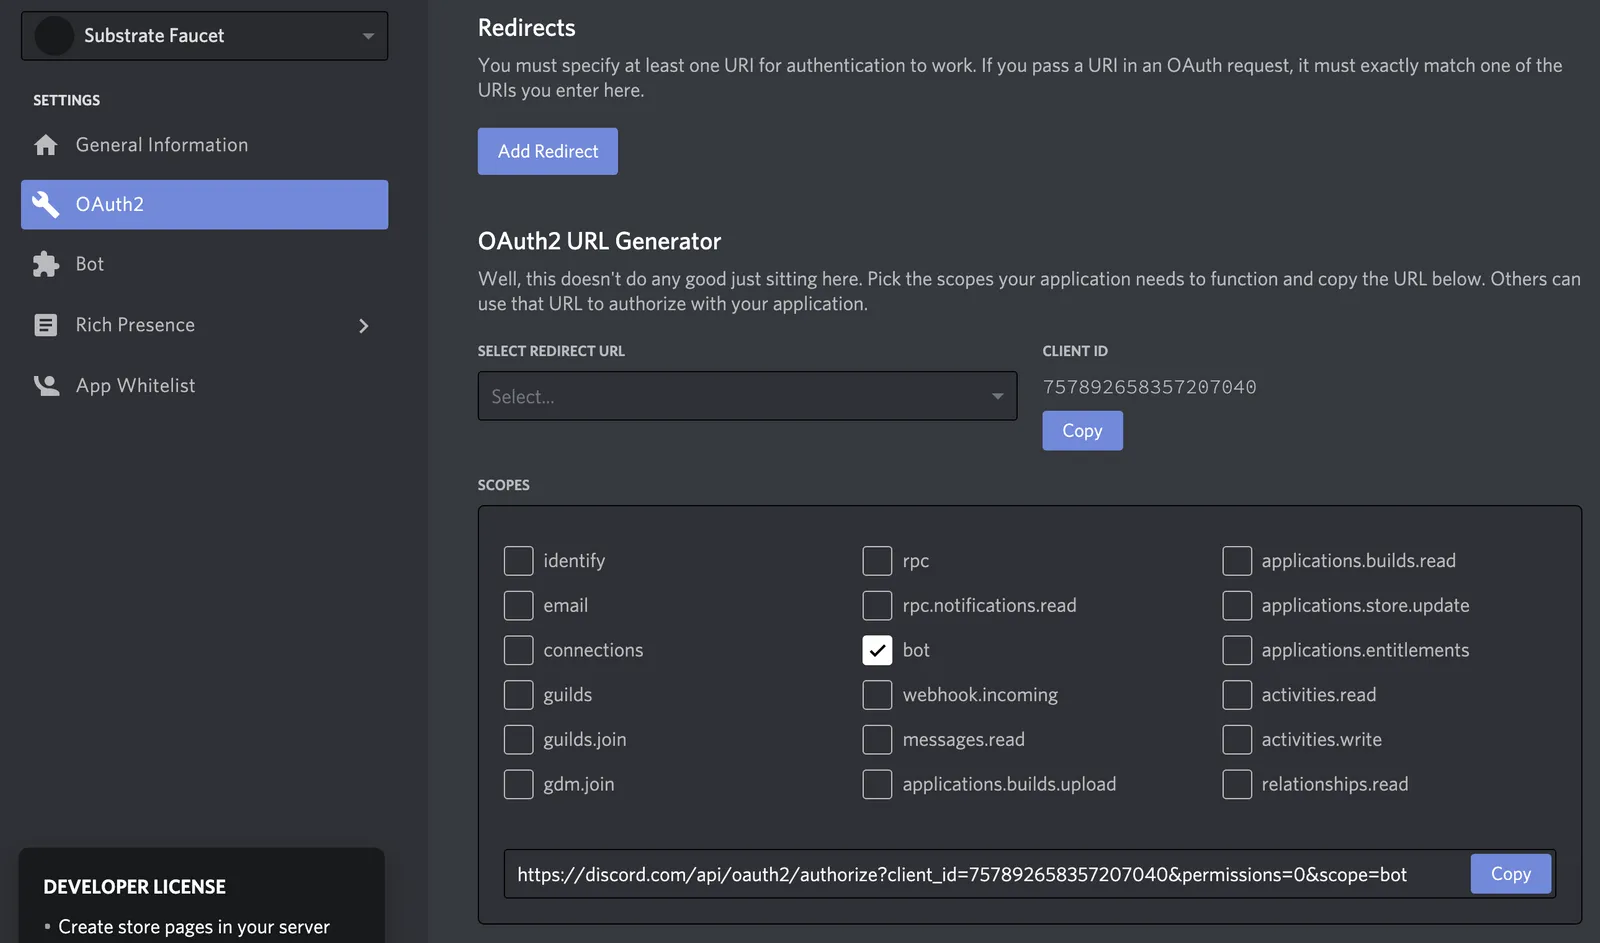
Task: Enable the identify scope checkbox
Action: (x=518, y=561)
